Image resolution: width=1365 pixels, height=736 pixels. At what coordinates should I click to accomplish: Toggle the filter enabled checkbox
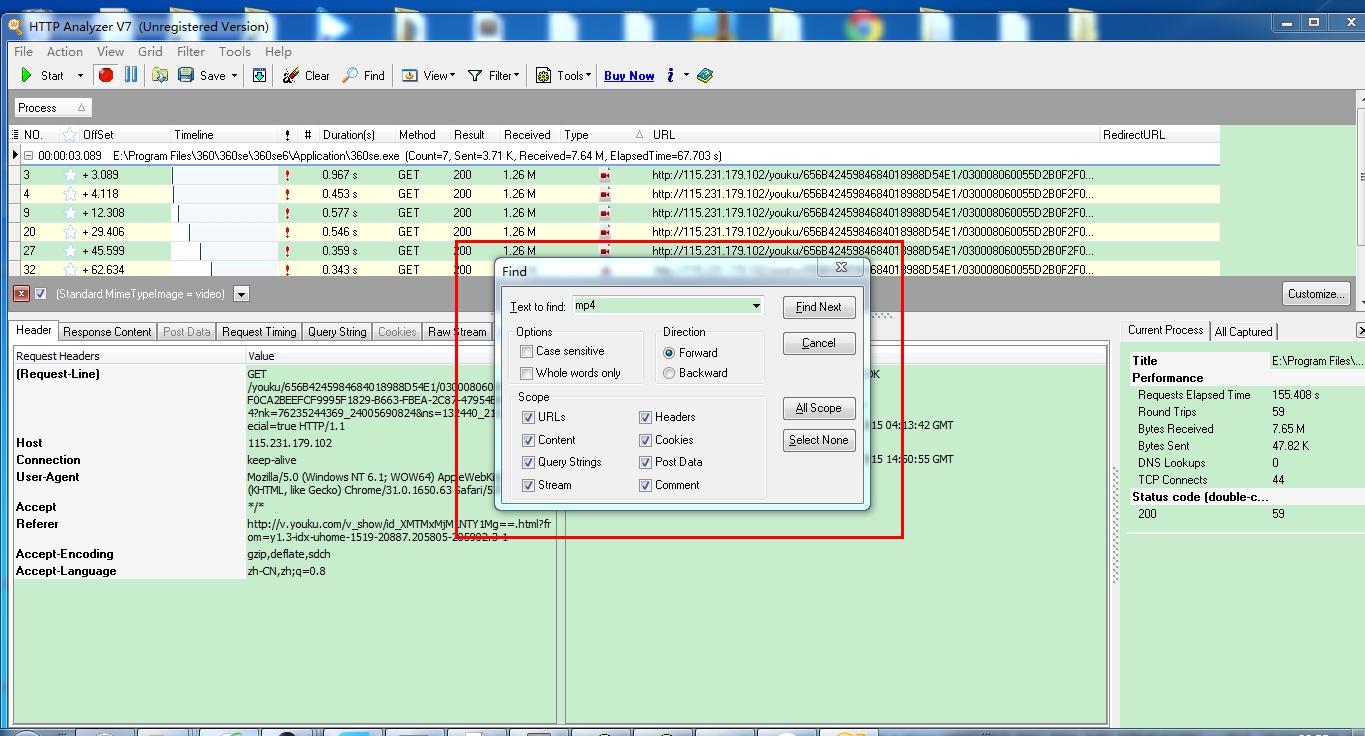click(41, 294)
